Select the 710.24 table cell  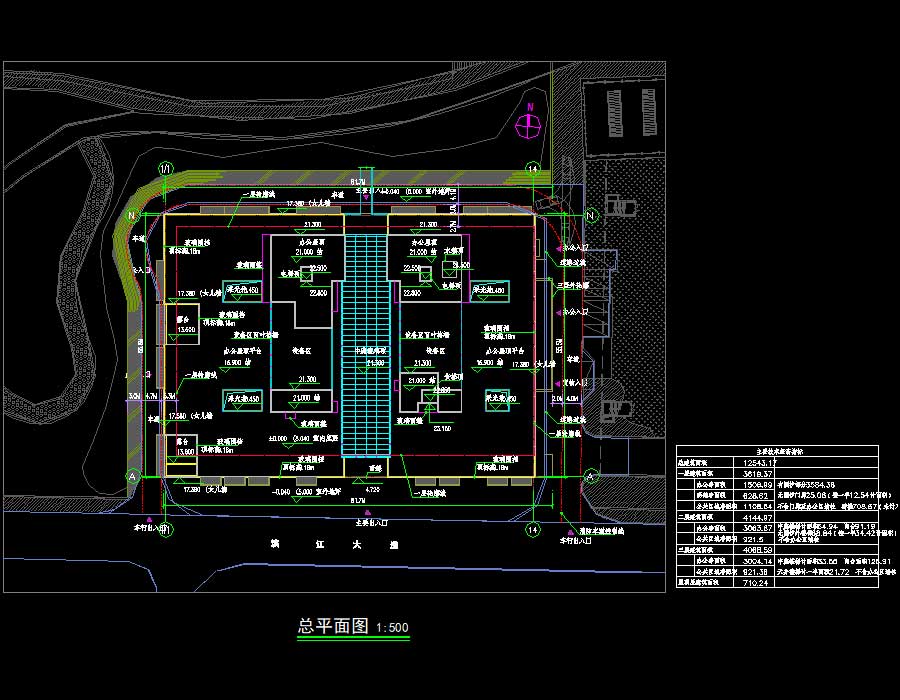click(755, 582)
